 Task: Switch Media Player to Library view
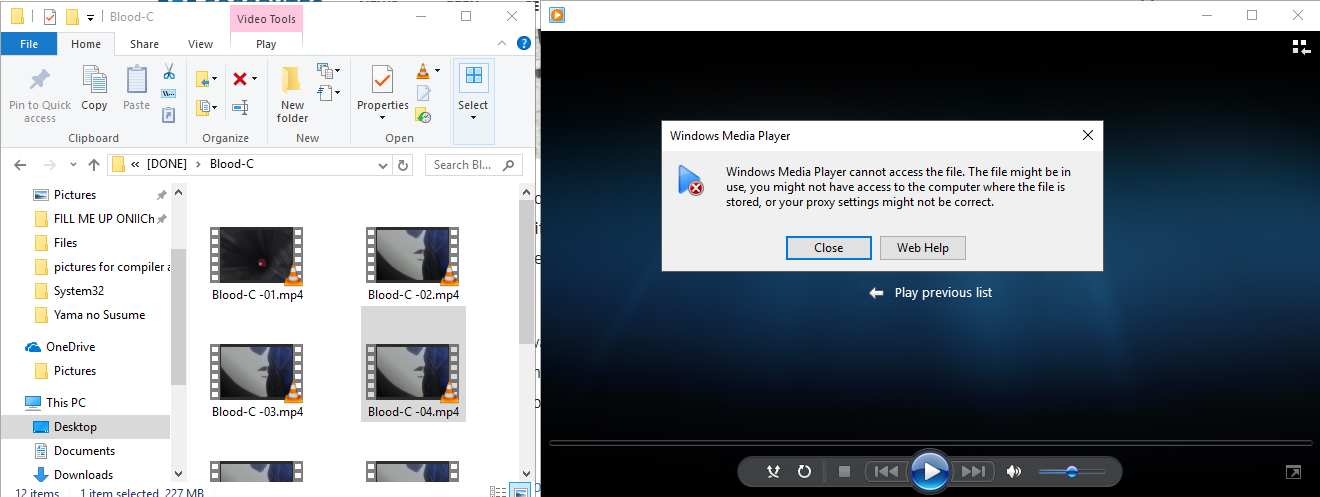(x=1300, y=47)
